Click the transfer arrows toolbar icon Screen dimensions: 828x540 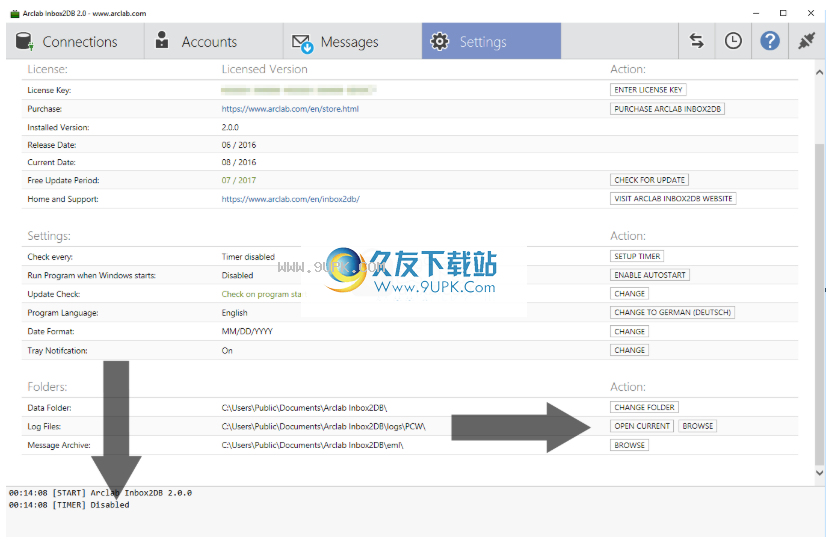697,41
